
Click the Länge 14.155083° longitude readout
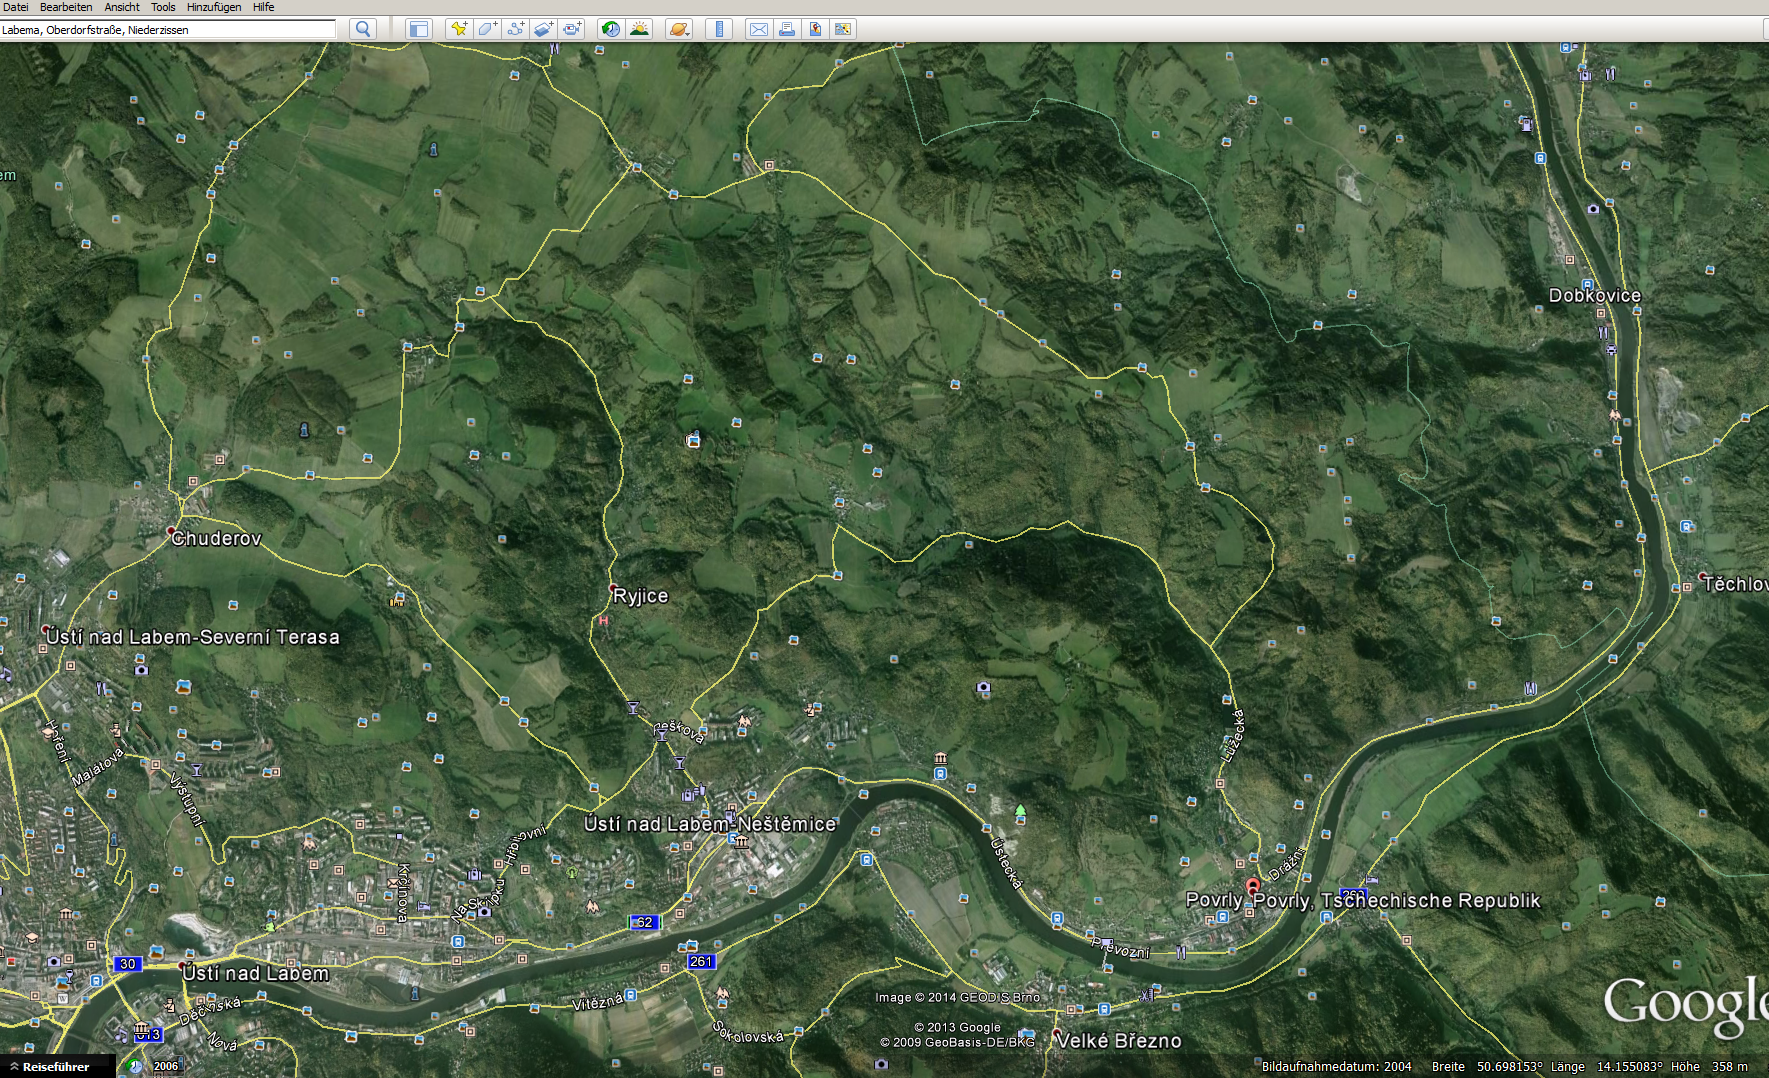click(x=1606, y=1067)
